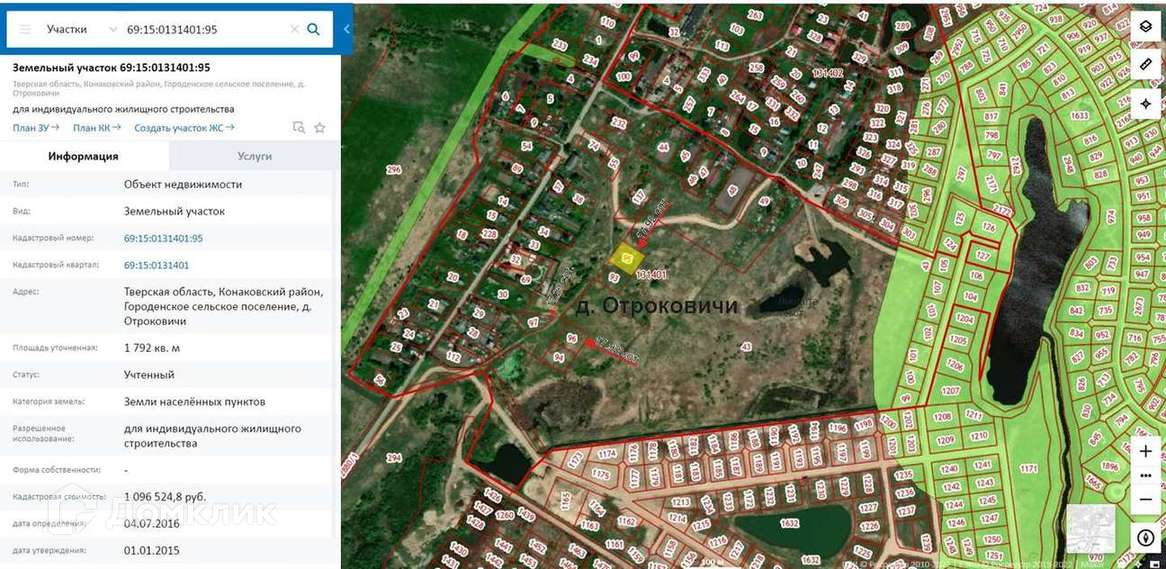Select the Информация tab
Screen dimensions: 1166x569
point(83,156)
